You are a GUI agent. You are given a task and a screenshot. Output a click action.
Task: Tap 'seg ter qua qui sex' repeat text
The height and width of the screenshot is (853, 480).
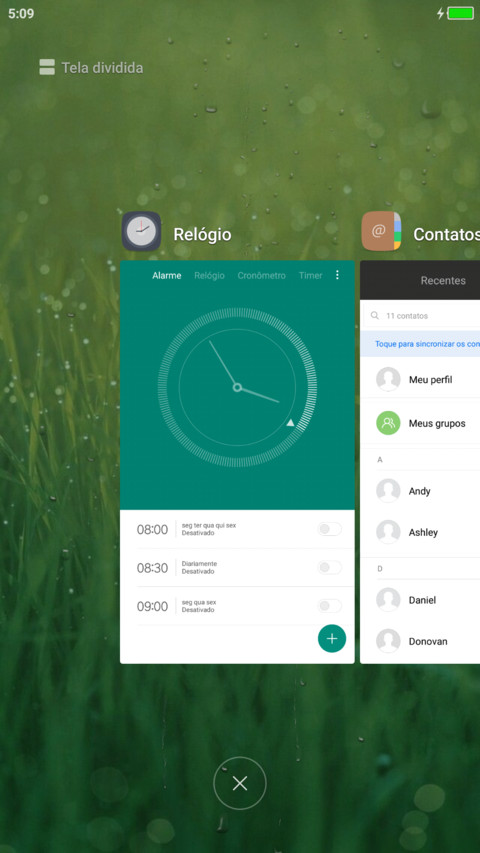(x=209, y=526)
